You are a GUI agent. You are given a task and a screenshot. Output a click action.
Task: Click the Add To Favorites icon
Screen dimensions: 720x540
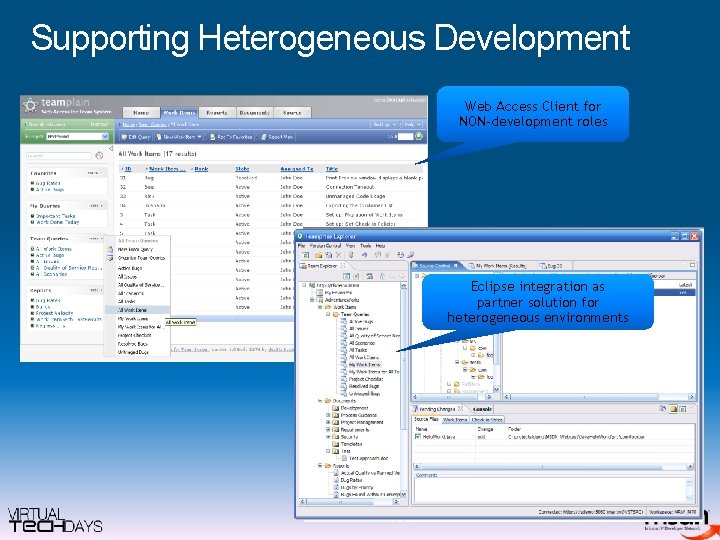213,137
